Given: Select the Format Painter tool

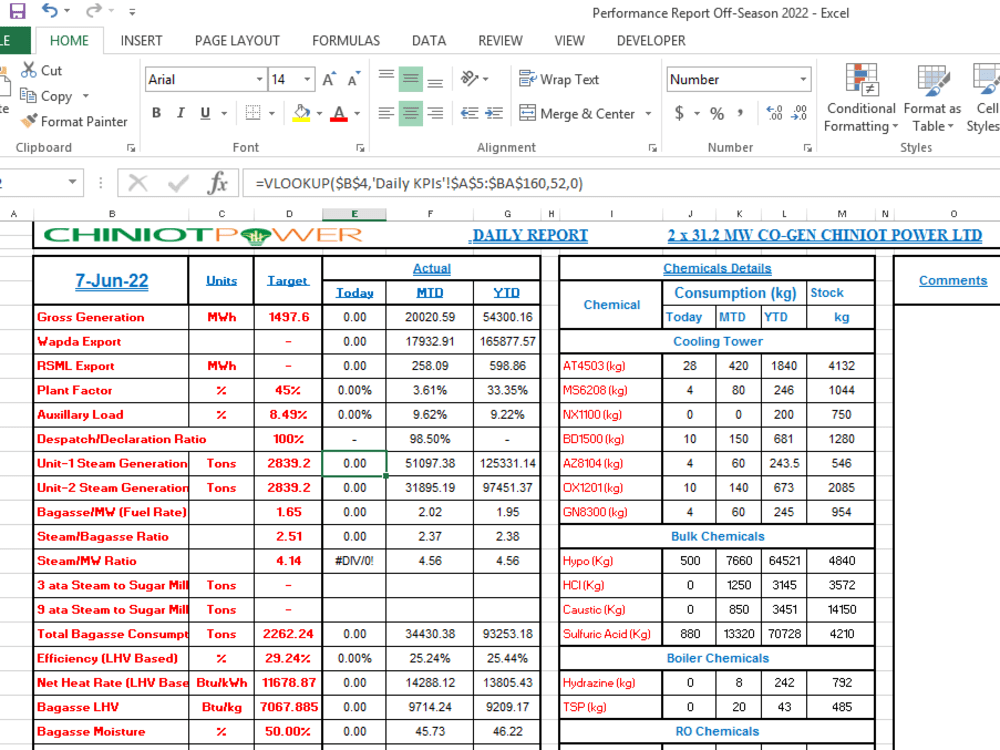Looking at the screenshot, I should coord(73,122).
